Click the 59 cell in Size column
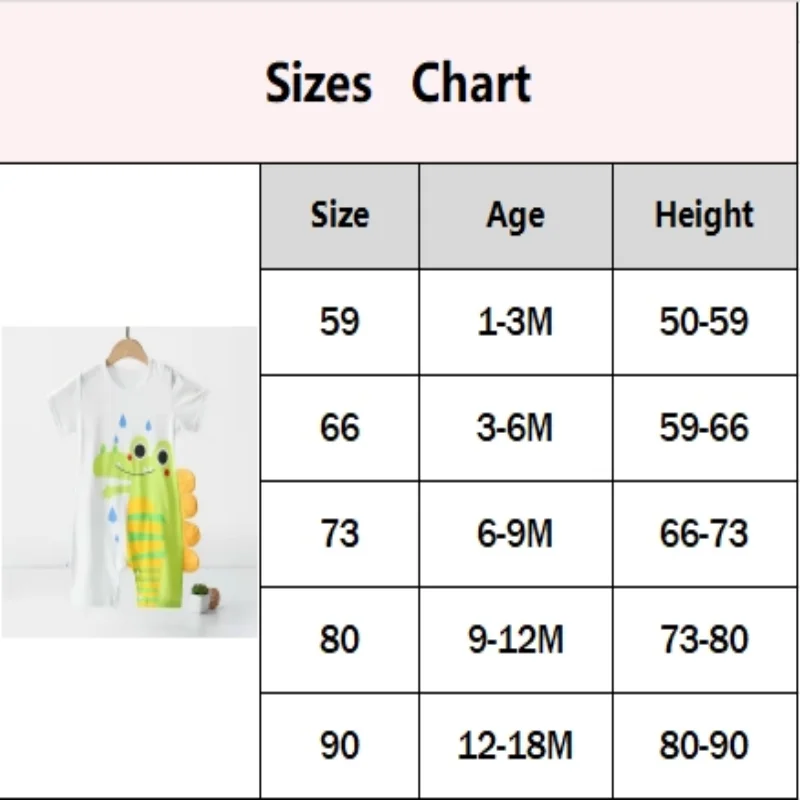This screenshot has height=800, width=800. [x=339, y=322]
